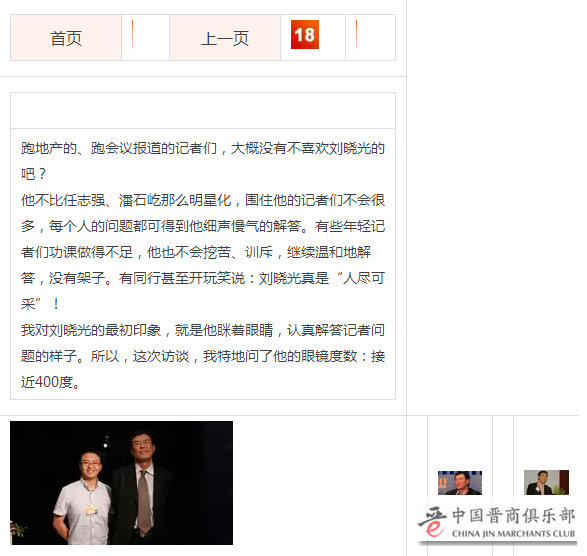Open the thumbnail of man gesturing beside plant
Screen dimensions: 587x556
coord(546,483)
